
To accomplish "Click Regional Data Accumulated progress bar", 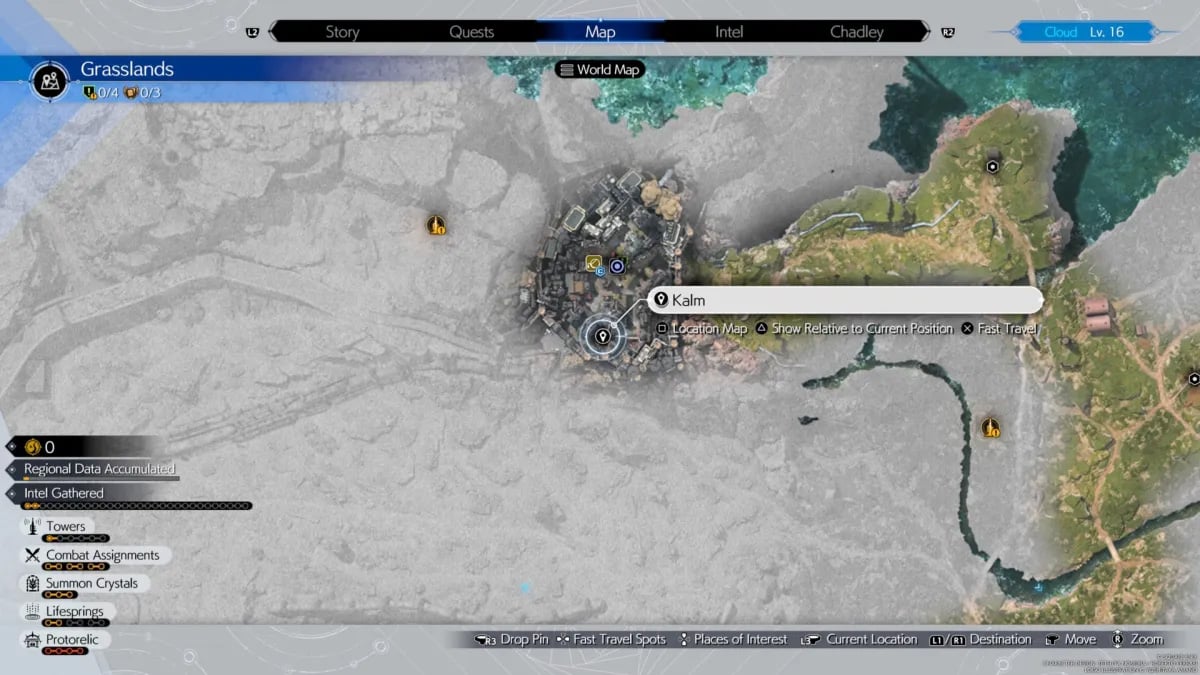I will (101, 479).
